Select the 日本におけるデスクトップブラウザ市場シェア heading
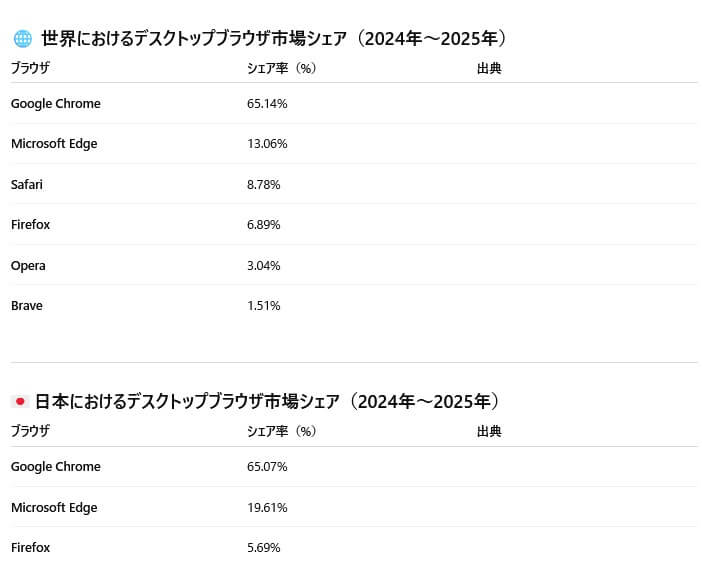702x573 pixels. click(267, 402)
